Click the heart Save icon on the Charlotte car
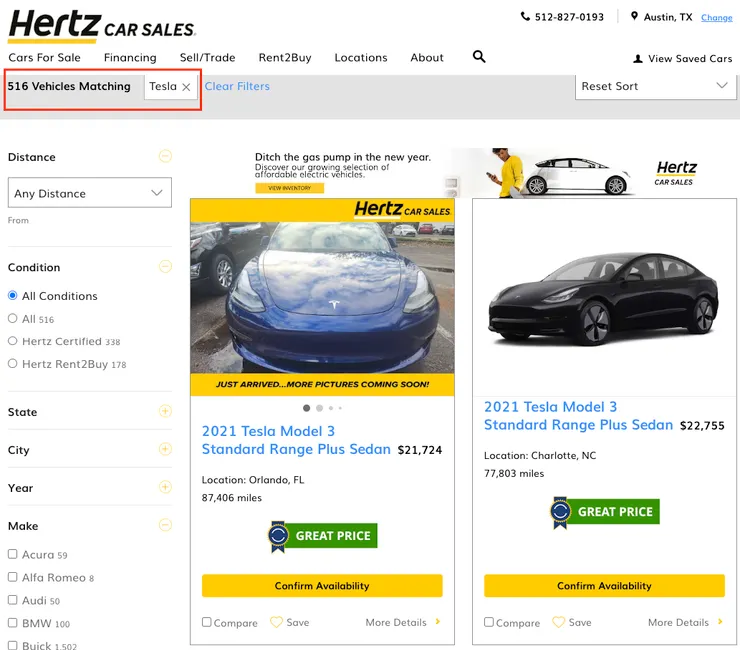740x650 pixels. (x=558, y=622)
